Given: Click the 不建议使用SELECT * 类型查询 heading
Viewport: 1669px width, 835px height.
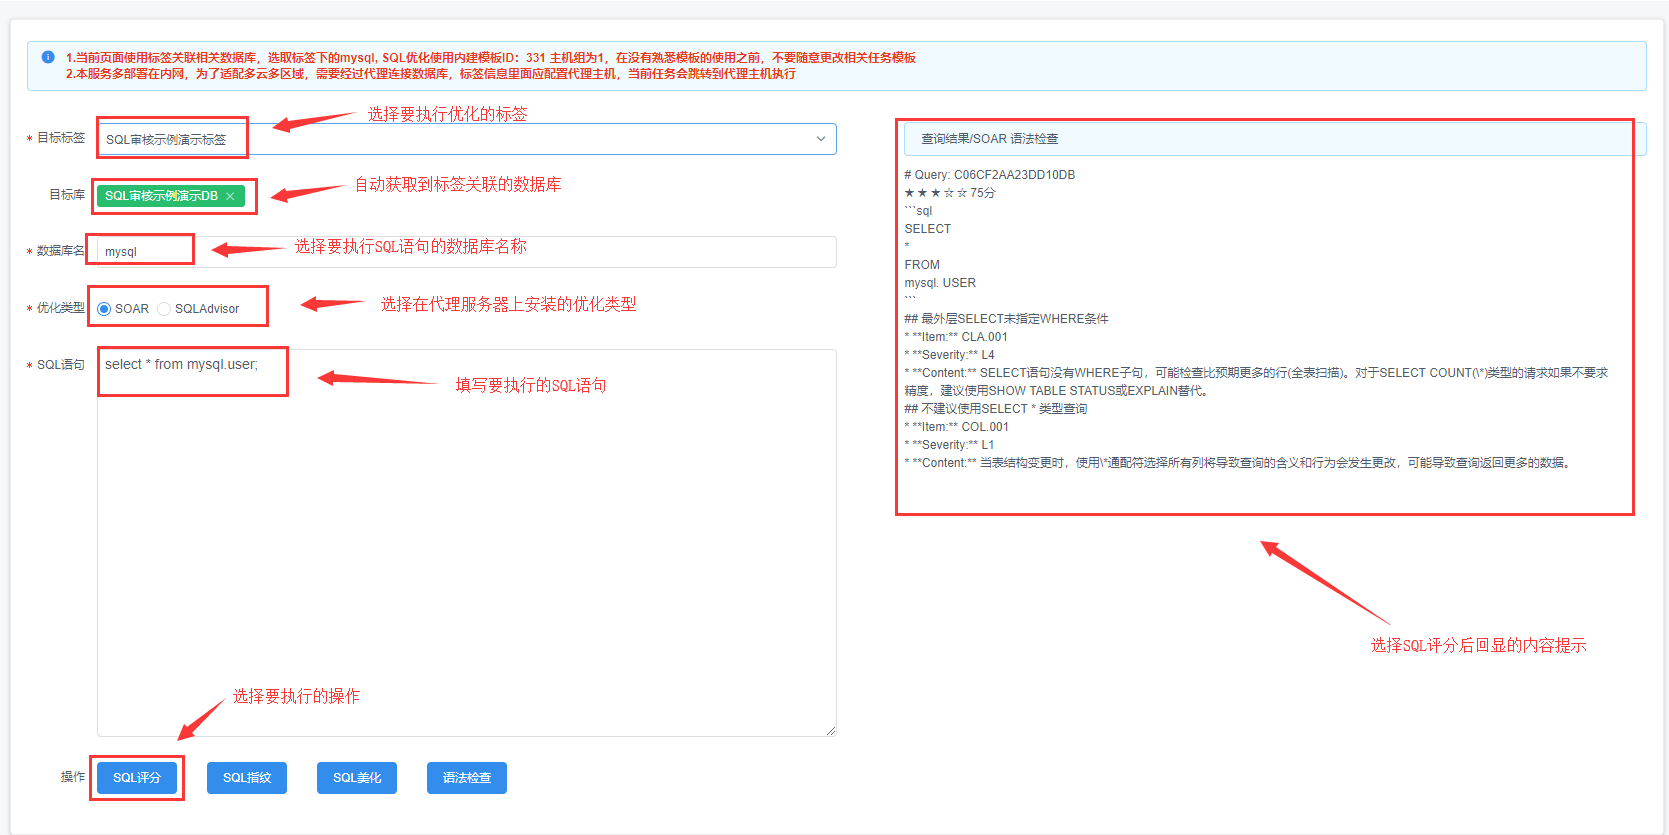Looking at the screenshot, I should coord(996,409).
